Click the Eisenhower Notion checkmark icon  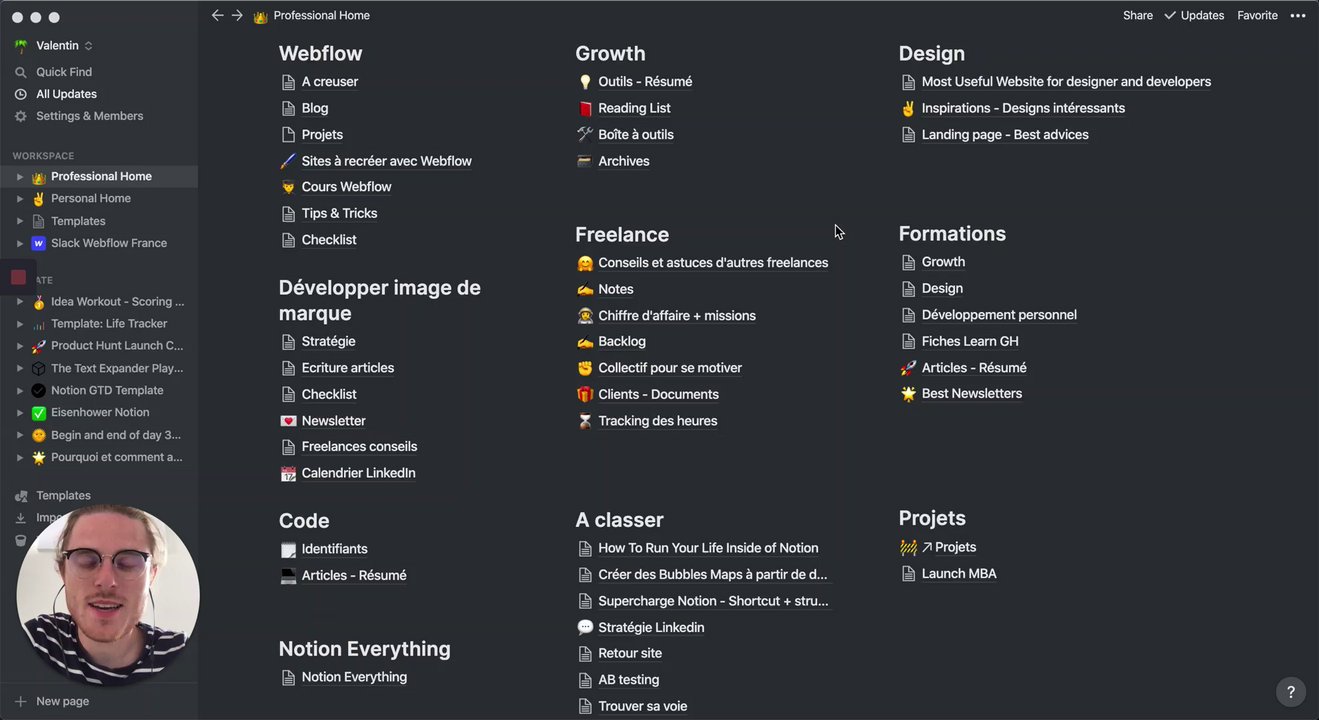click(x=39, y=413)
